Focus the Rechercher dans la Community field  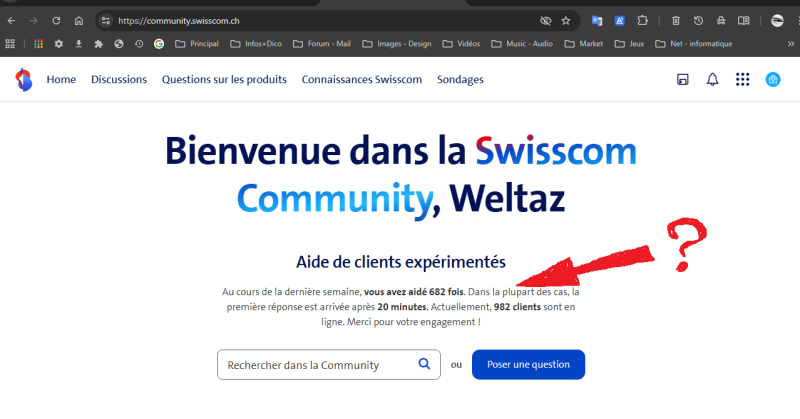(315, 365)
